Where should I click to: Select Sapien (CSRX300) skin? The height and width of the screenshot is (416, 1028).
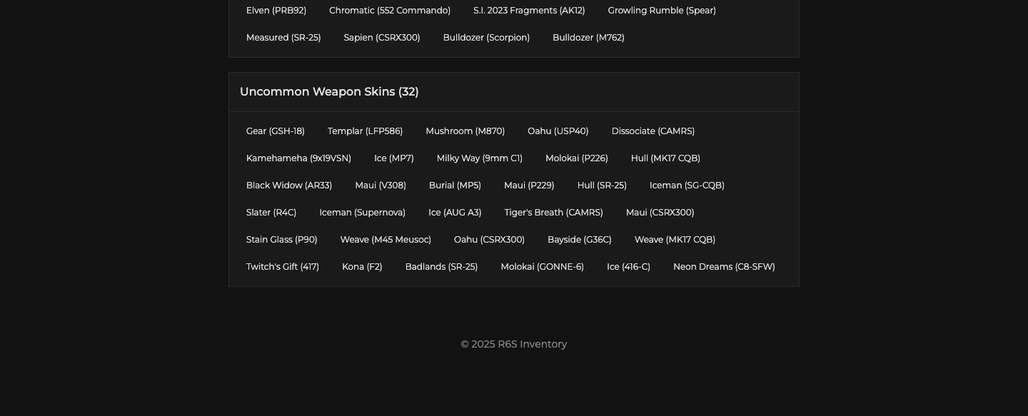(382, 38)
